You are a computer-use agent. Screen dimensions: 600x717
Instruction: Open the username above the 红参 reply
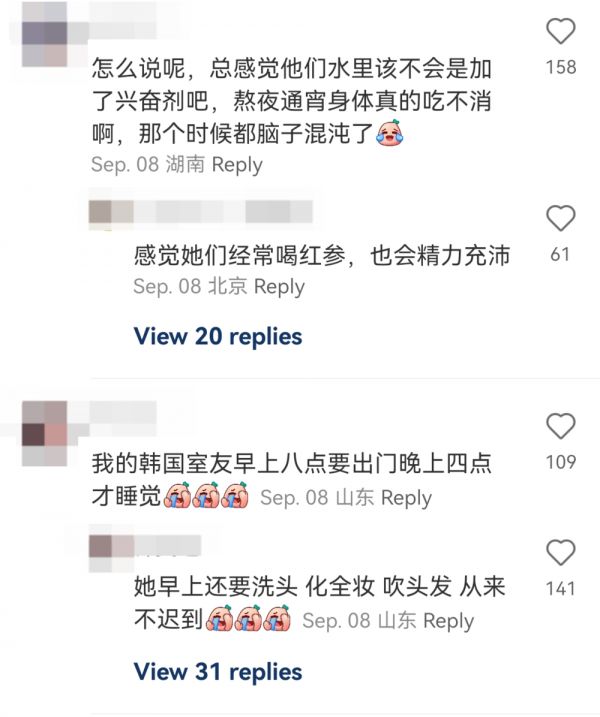(x=200, y=212)
